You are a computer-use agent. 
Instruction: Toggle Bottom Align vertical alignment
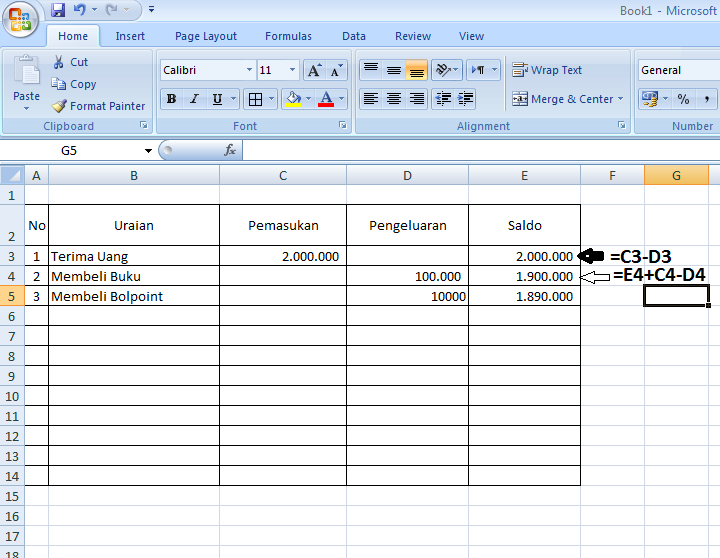(416, 70)
